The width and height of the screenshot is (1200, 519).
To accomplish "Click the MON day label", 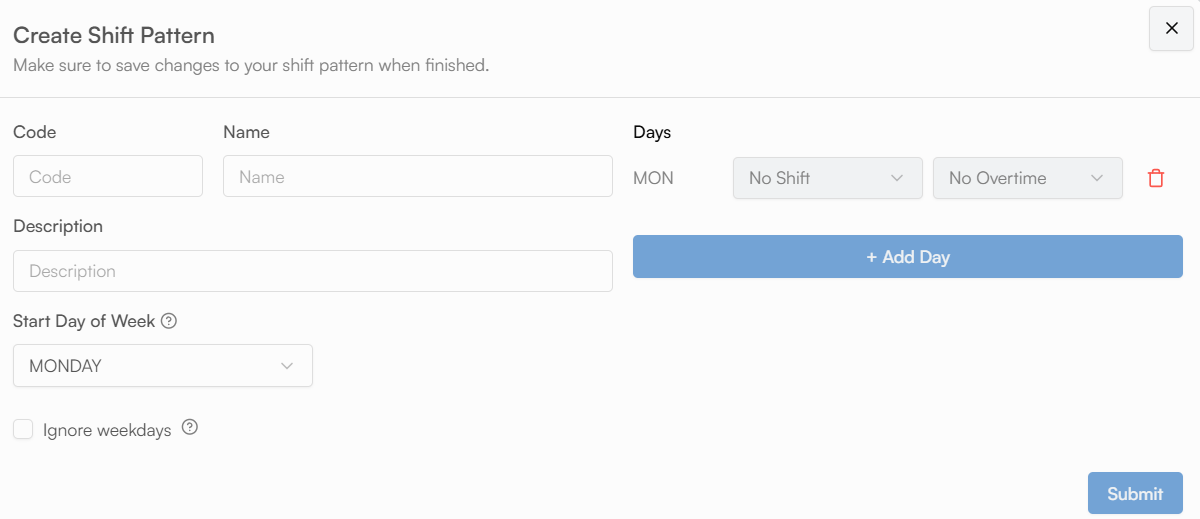I will (x=653, y=178).
